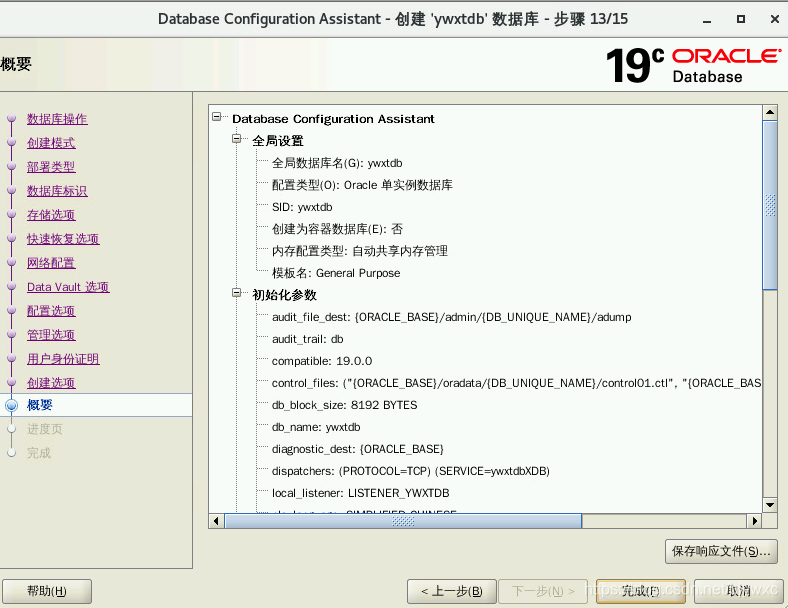Screen dimensions: 788x608
Task: Click the vertical scrollbar up arrow
Action: pyautogui.click(x=770, y=112)
